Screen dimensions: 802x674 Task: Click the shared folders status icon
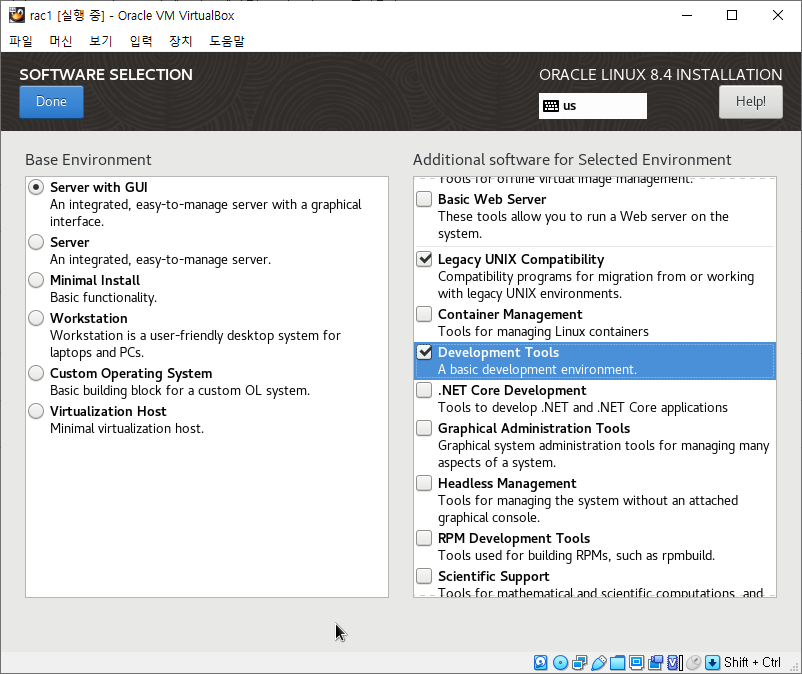[x=617, y=663]
